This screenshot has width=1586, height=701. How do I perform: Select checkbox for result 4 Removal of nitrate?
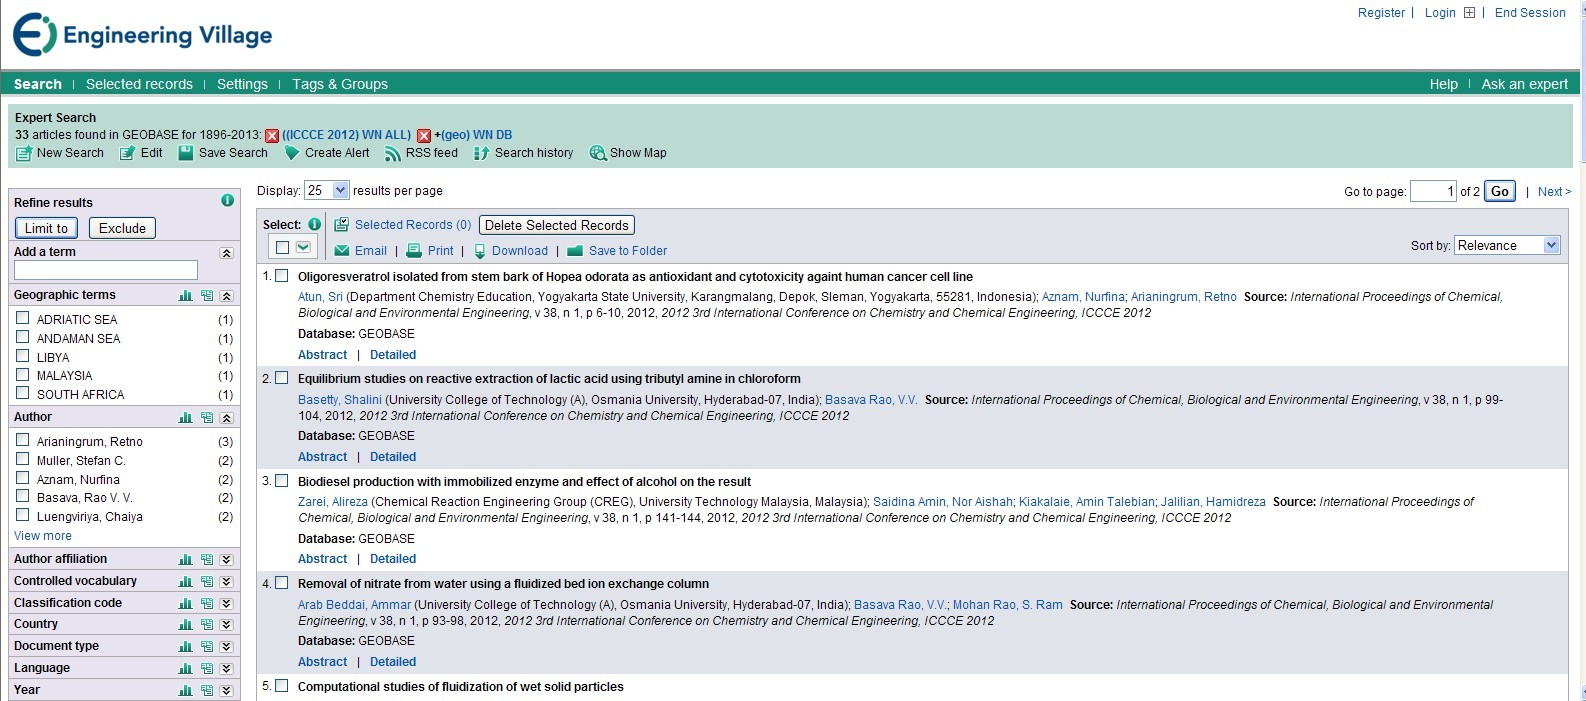[282, 582]
